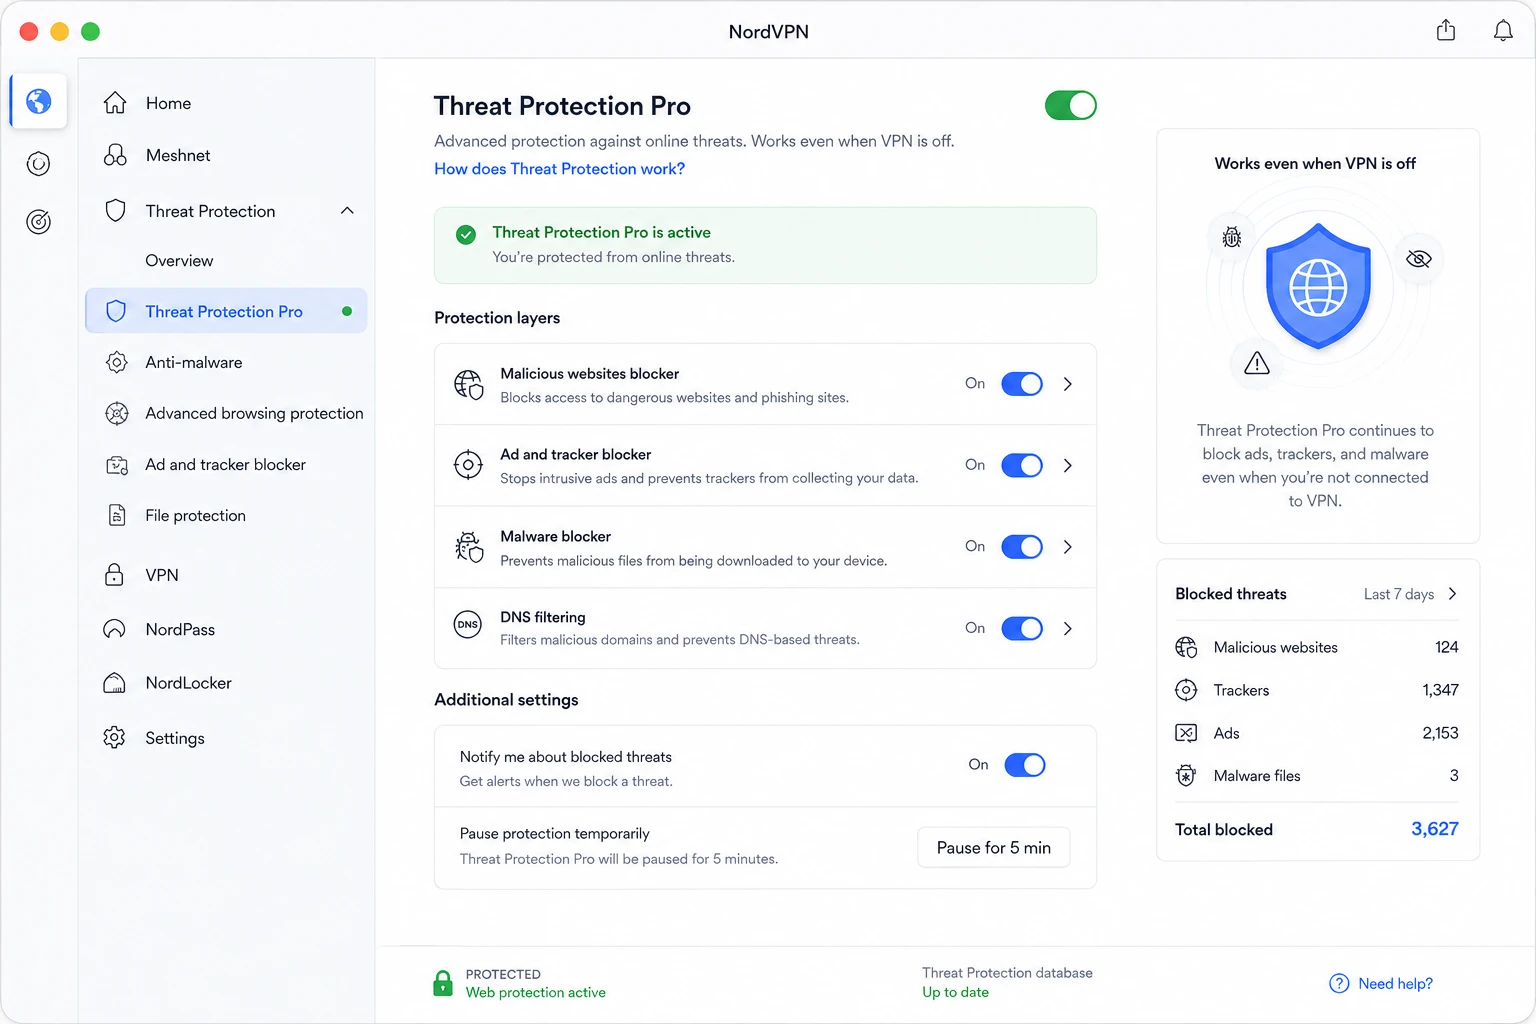The image size is (1536, 1024).
Task: Click the File protection document icon
Action: (116, 515)
